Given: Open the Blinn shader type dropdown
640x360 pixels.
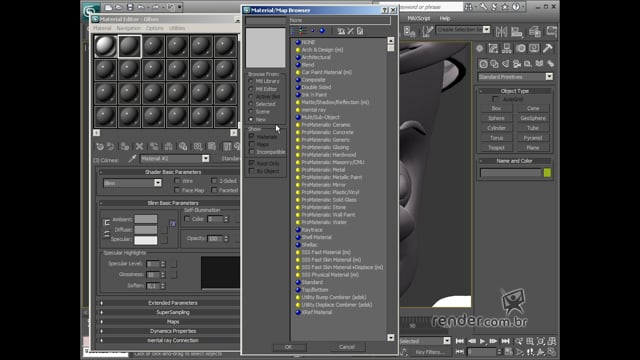Looking at the screenshot, I should (x=158, y=183).
